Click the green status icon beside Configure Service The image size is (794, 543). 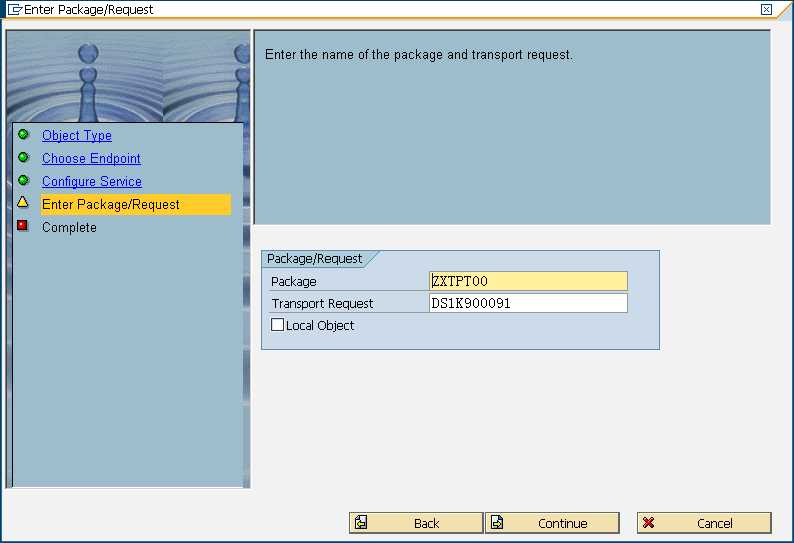click(x=23, y=180)
